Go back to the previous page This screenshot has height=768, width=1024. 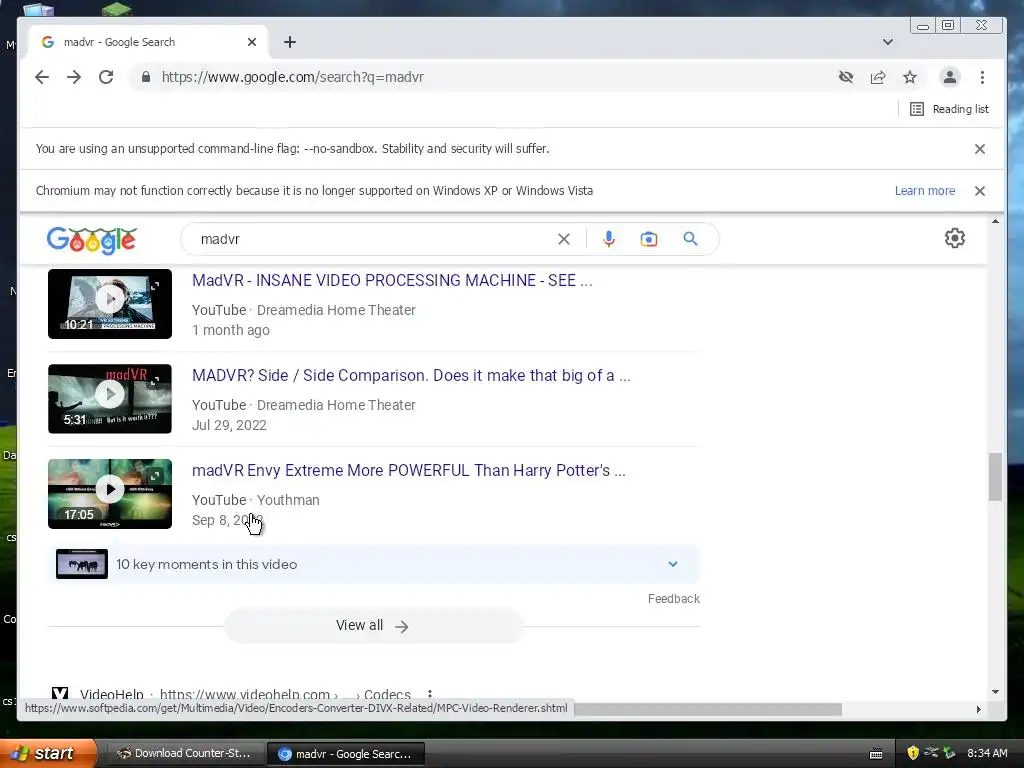click(x=42, y=77)
